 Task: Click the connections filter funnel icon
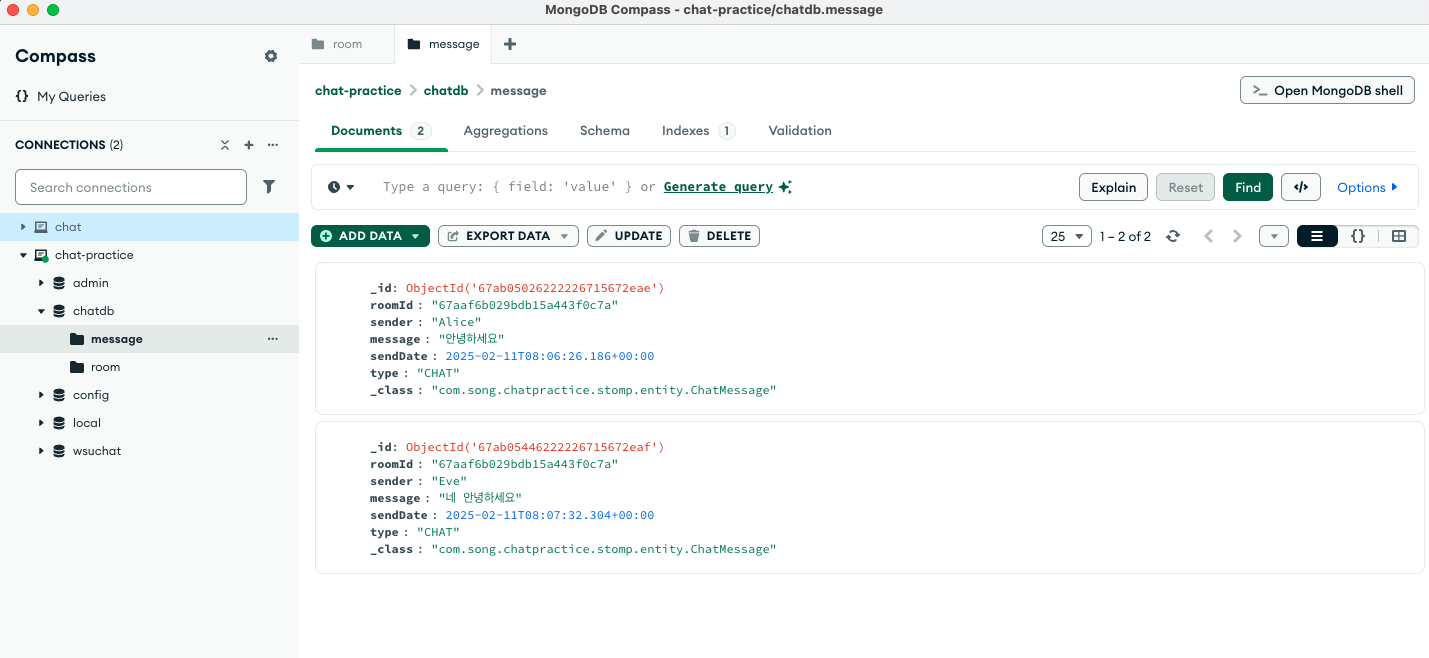(x=269, y=186)
